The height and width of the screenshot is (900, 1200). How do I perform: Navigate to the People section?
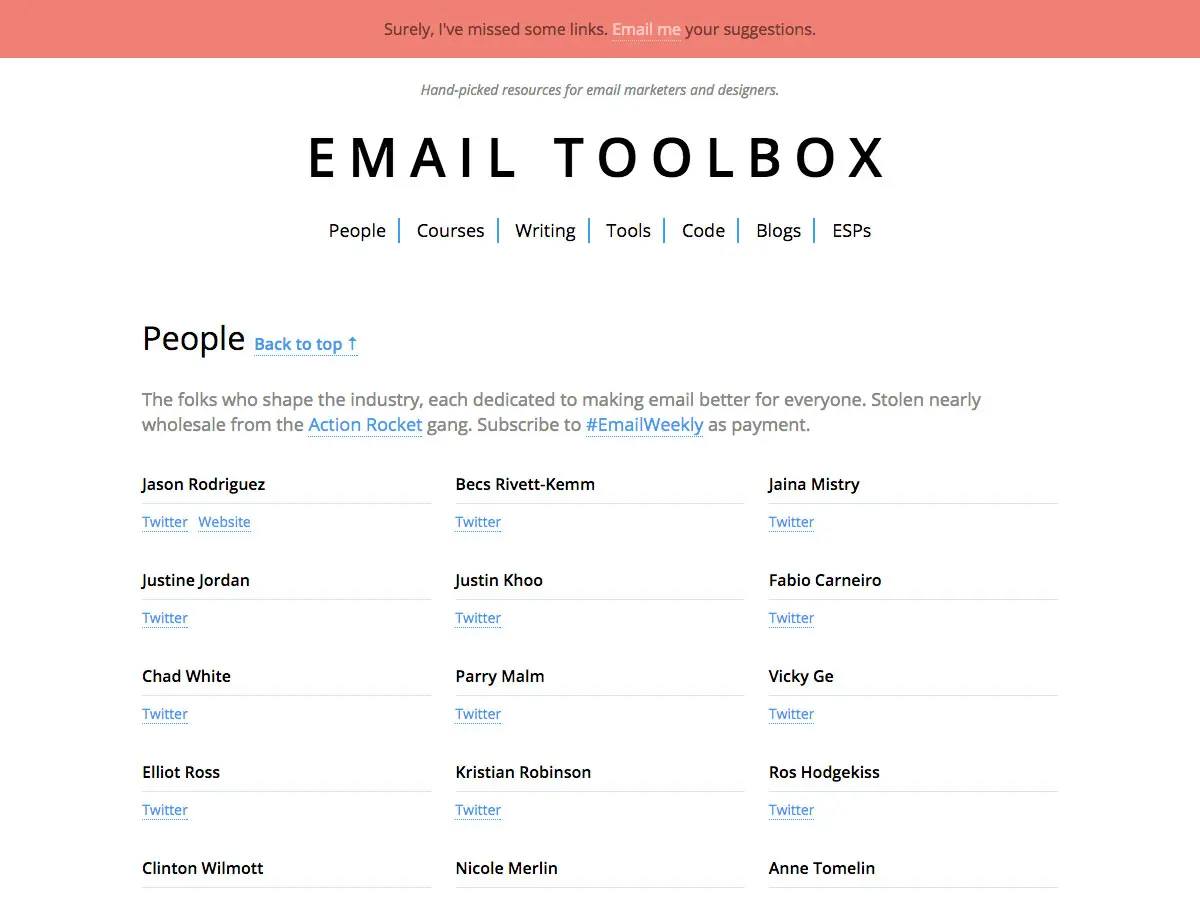pos(357,230)
